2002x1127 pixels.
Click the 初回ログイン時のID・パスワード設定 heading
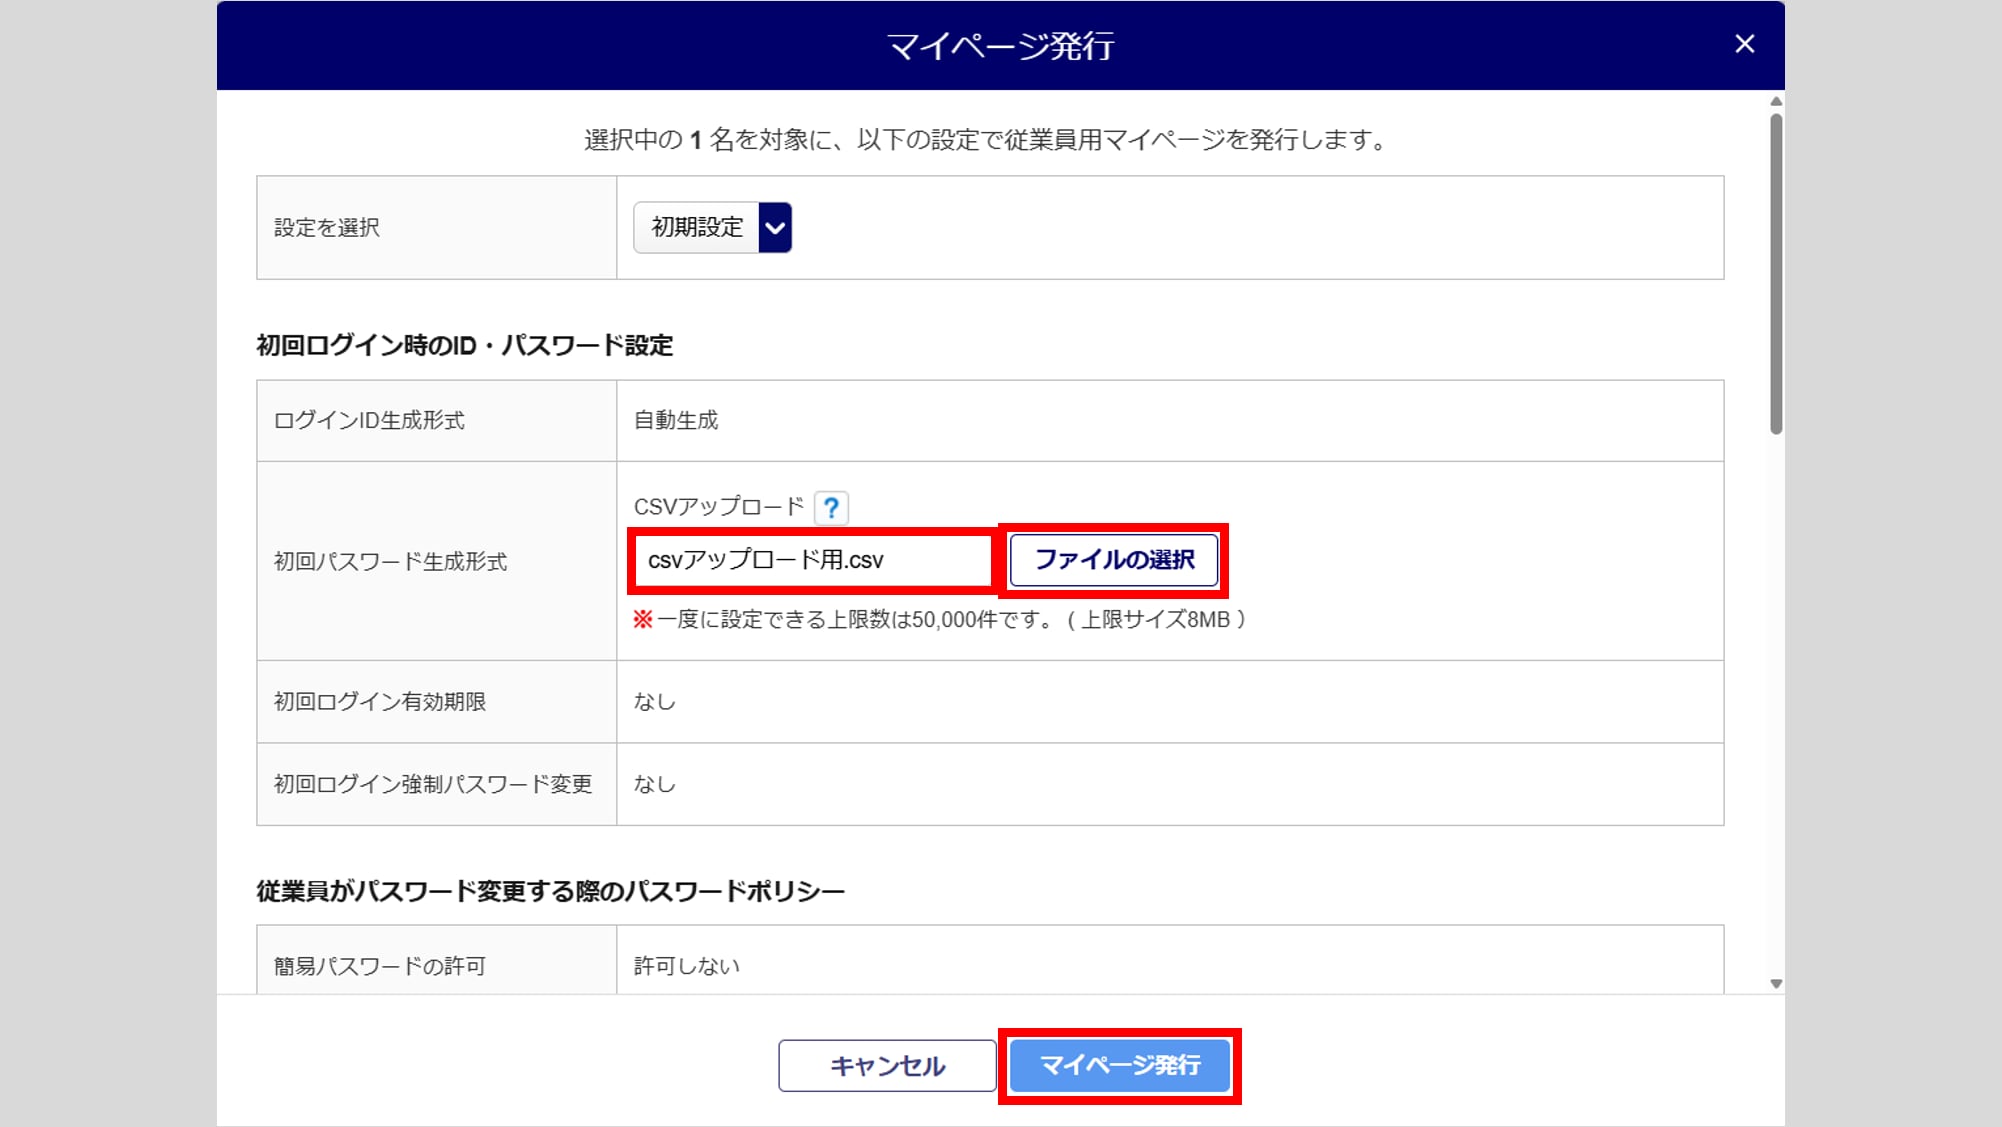[465, 345]
